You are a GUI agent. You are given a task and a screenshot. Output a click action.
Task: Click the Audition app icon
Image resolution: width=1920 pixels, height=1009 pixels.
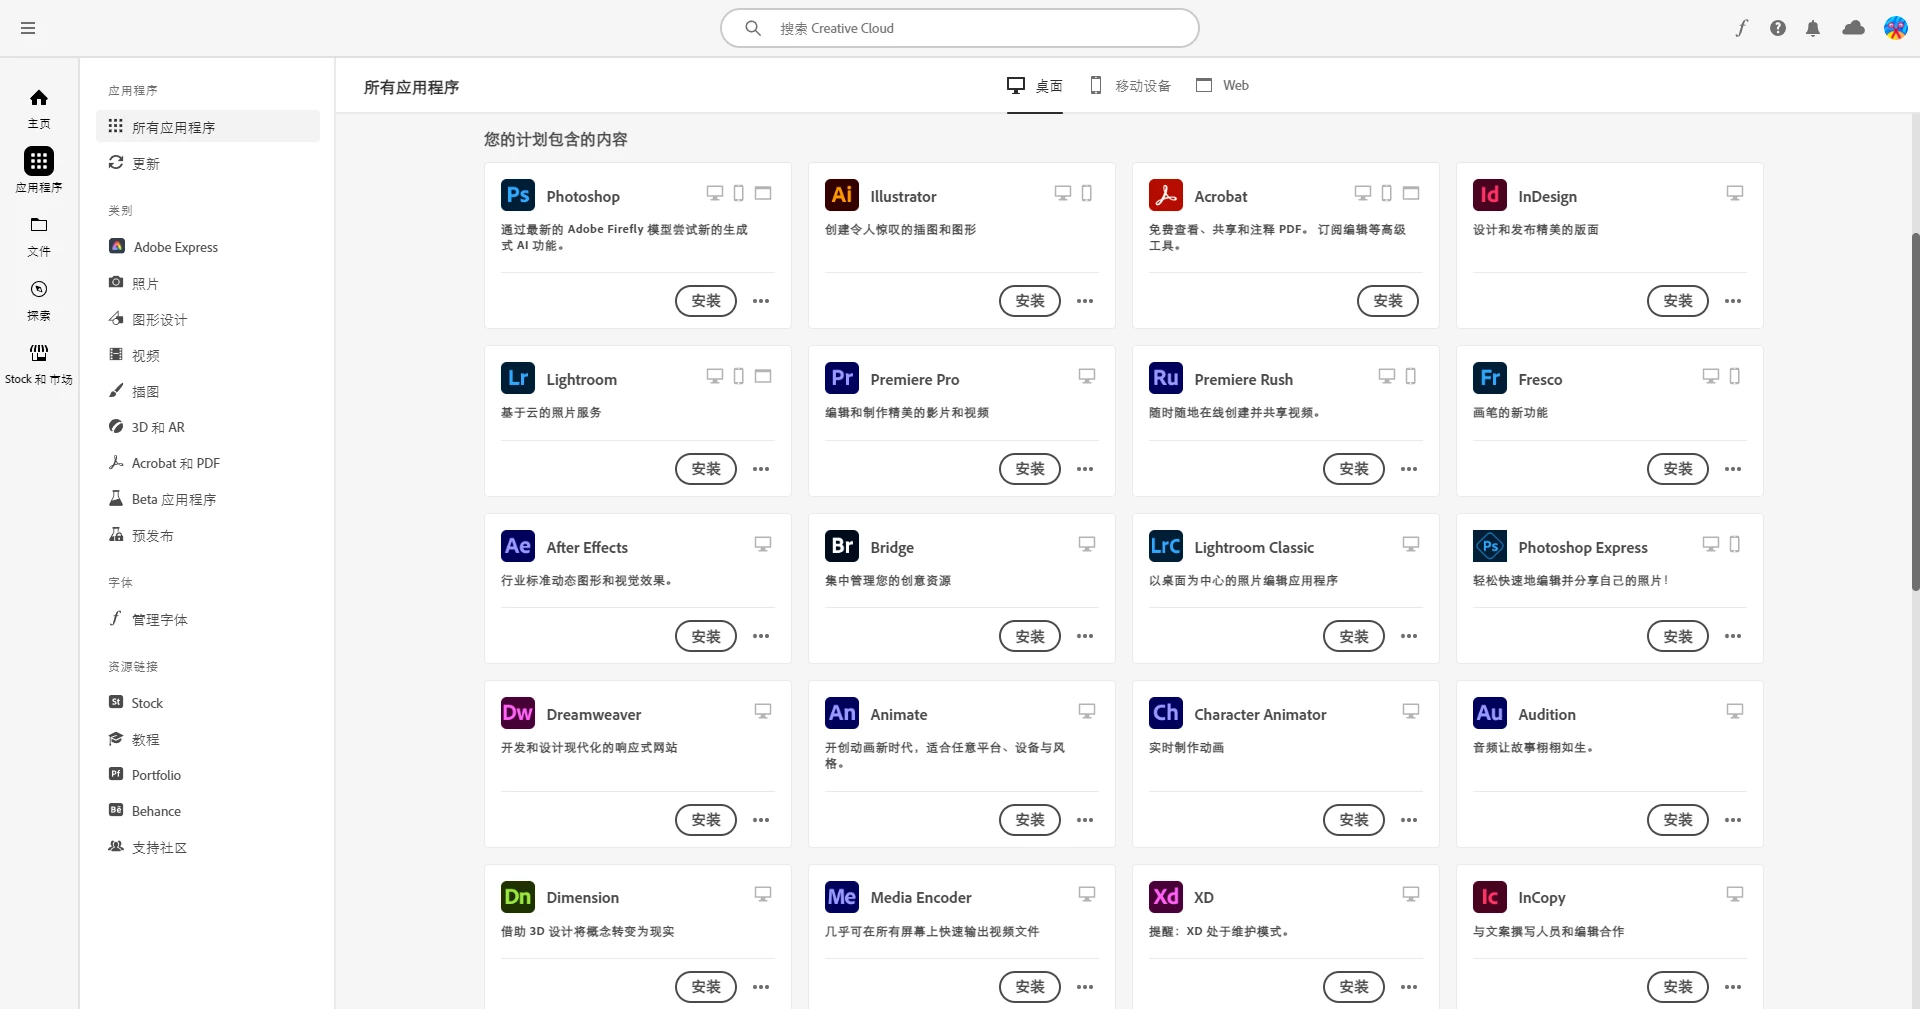click(1490, 713)
